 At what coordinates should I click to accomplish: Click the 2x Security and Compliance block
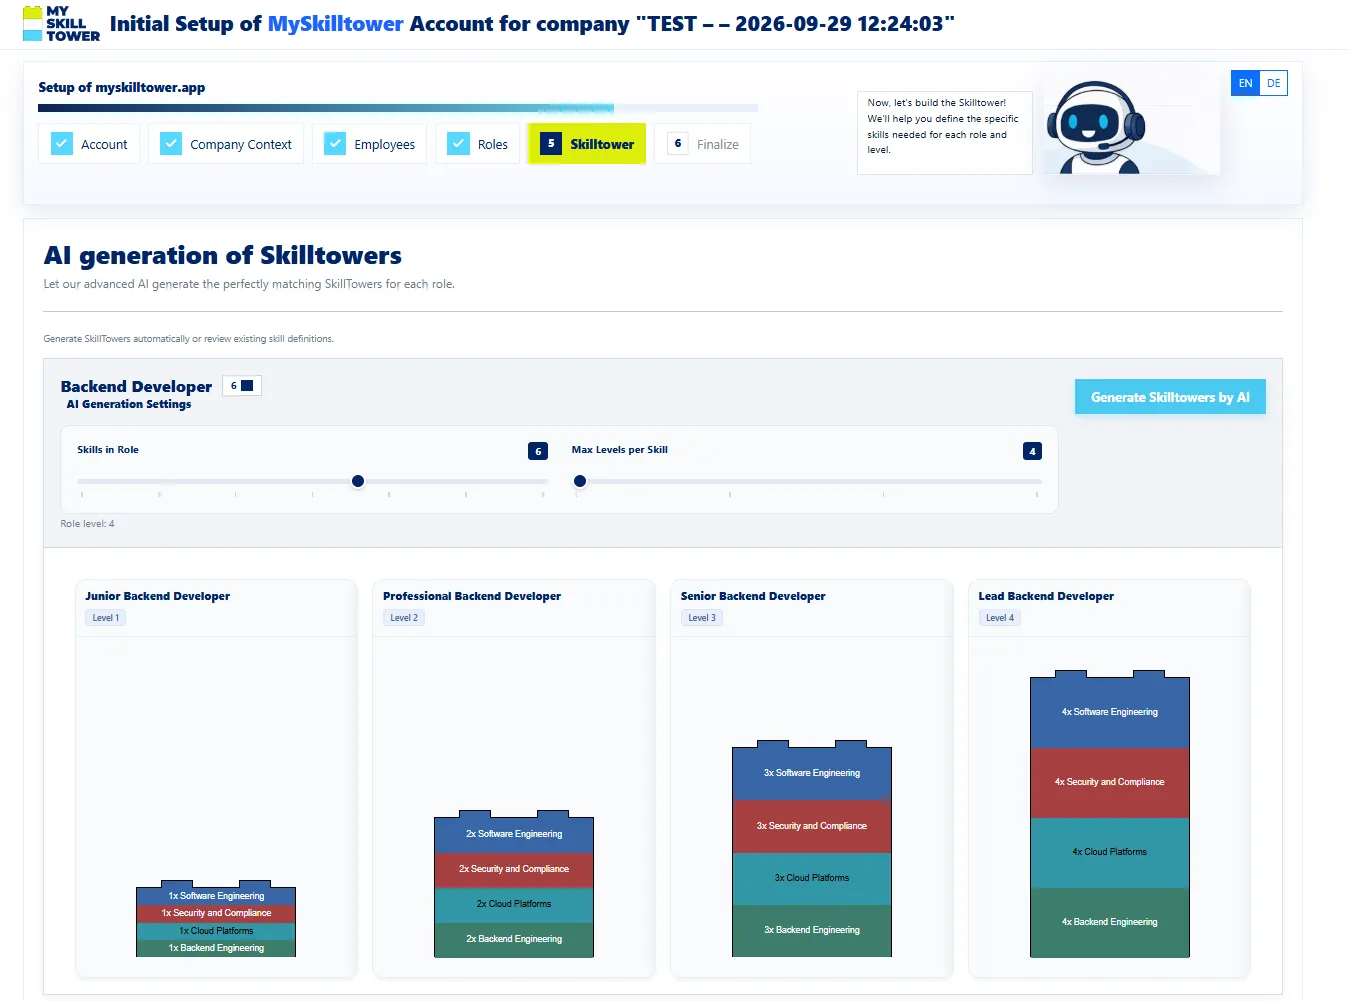[x=514, y=869]
